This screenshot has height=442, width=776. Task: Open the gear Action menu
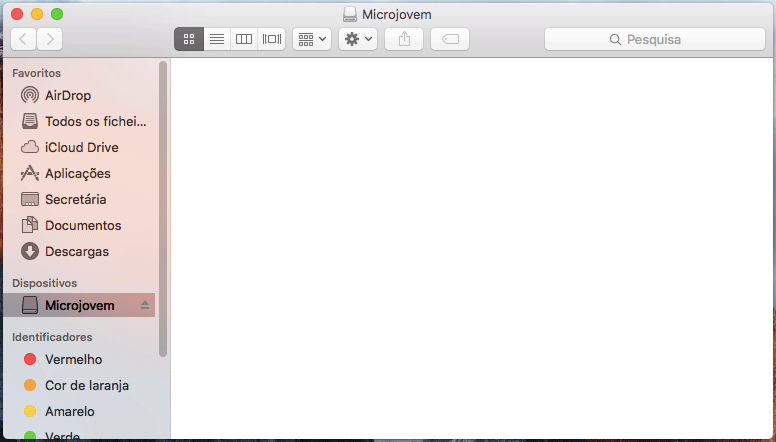(358, 39)
